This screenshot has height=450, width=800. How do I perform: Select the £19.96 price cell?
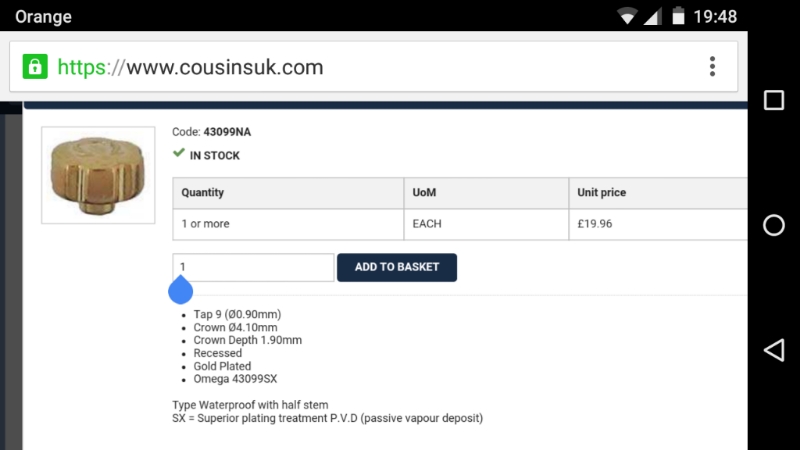pyautogui.click(x=595, y=224)
